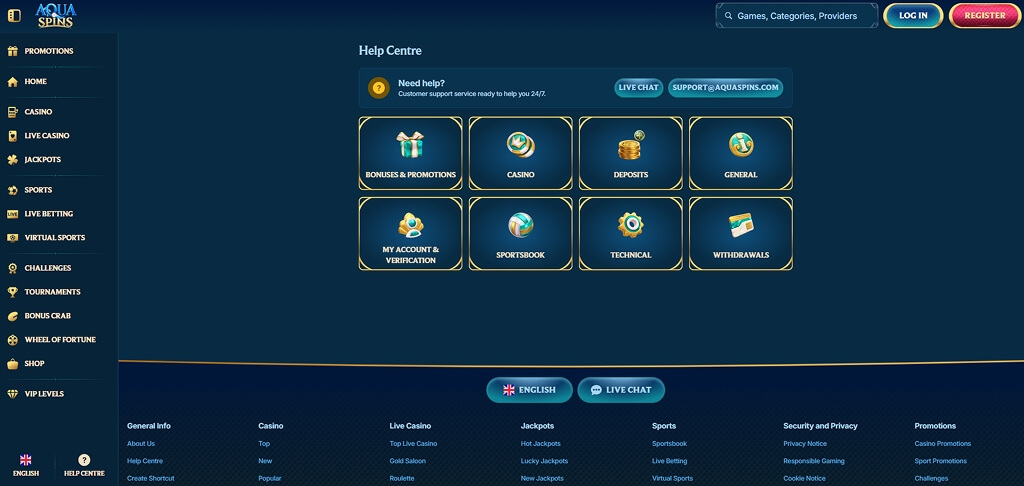Open the New link under Casino footer
The image size is (1024, 486).
coord(265,461)
